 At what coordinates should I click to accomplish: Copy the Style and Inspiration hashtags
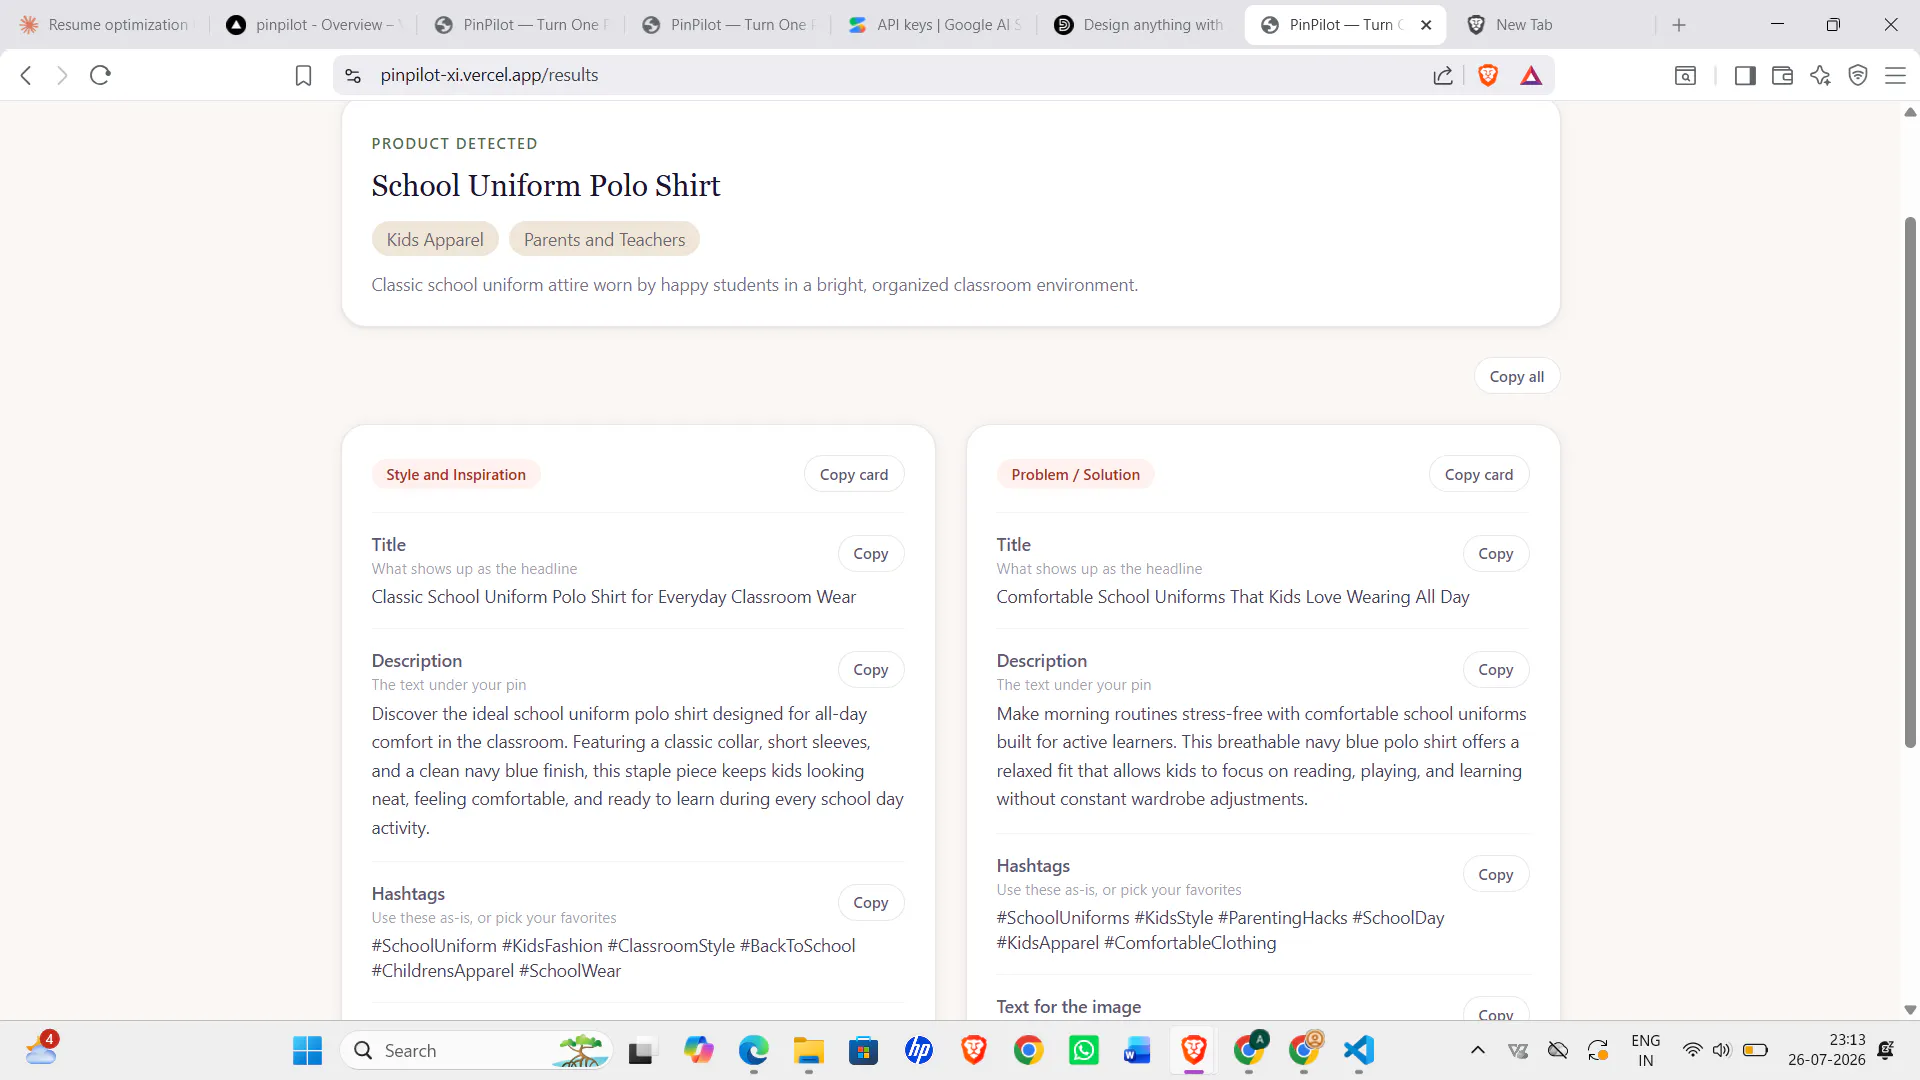click(870, 902)
